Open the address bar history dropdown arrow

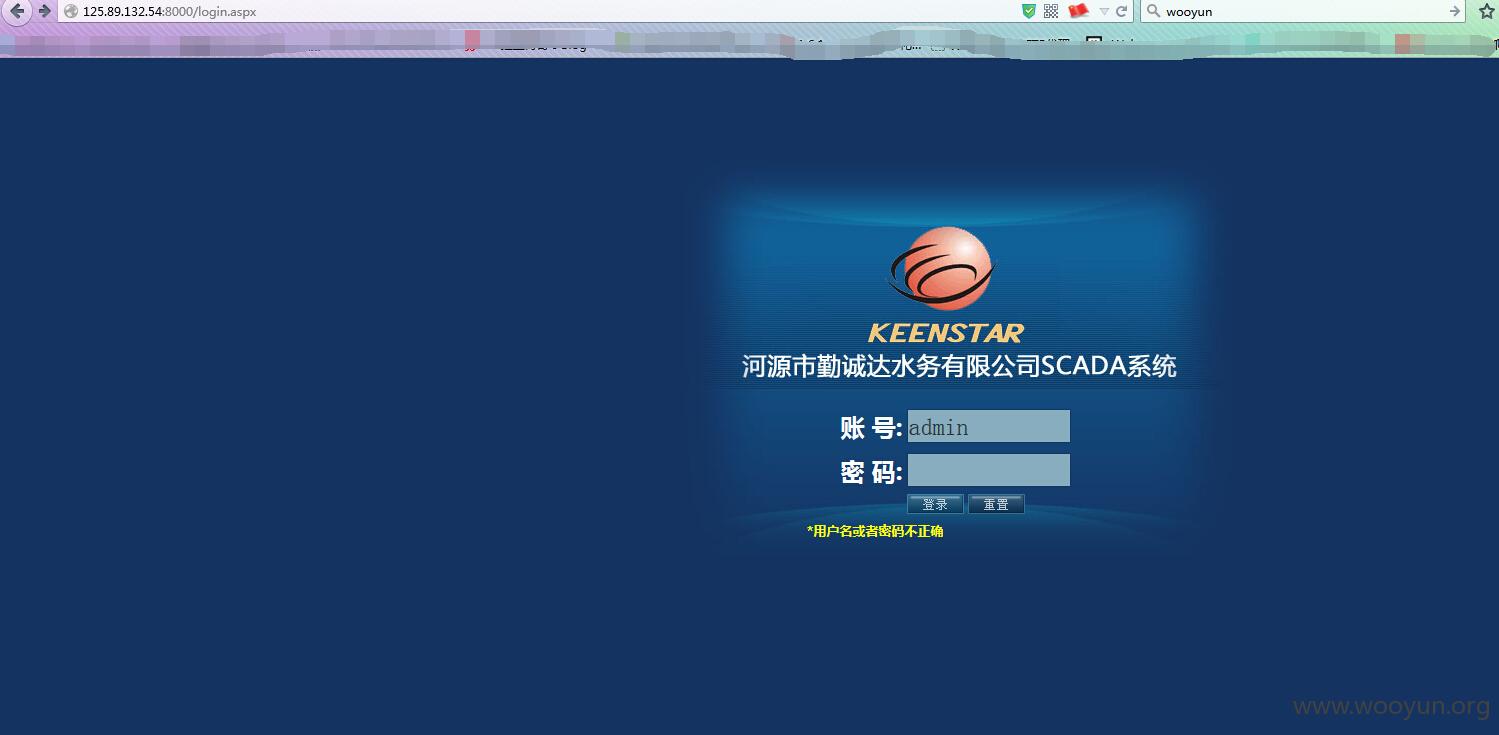1104,12
